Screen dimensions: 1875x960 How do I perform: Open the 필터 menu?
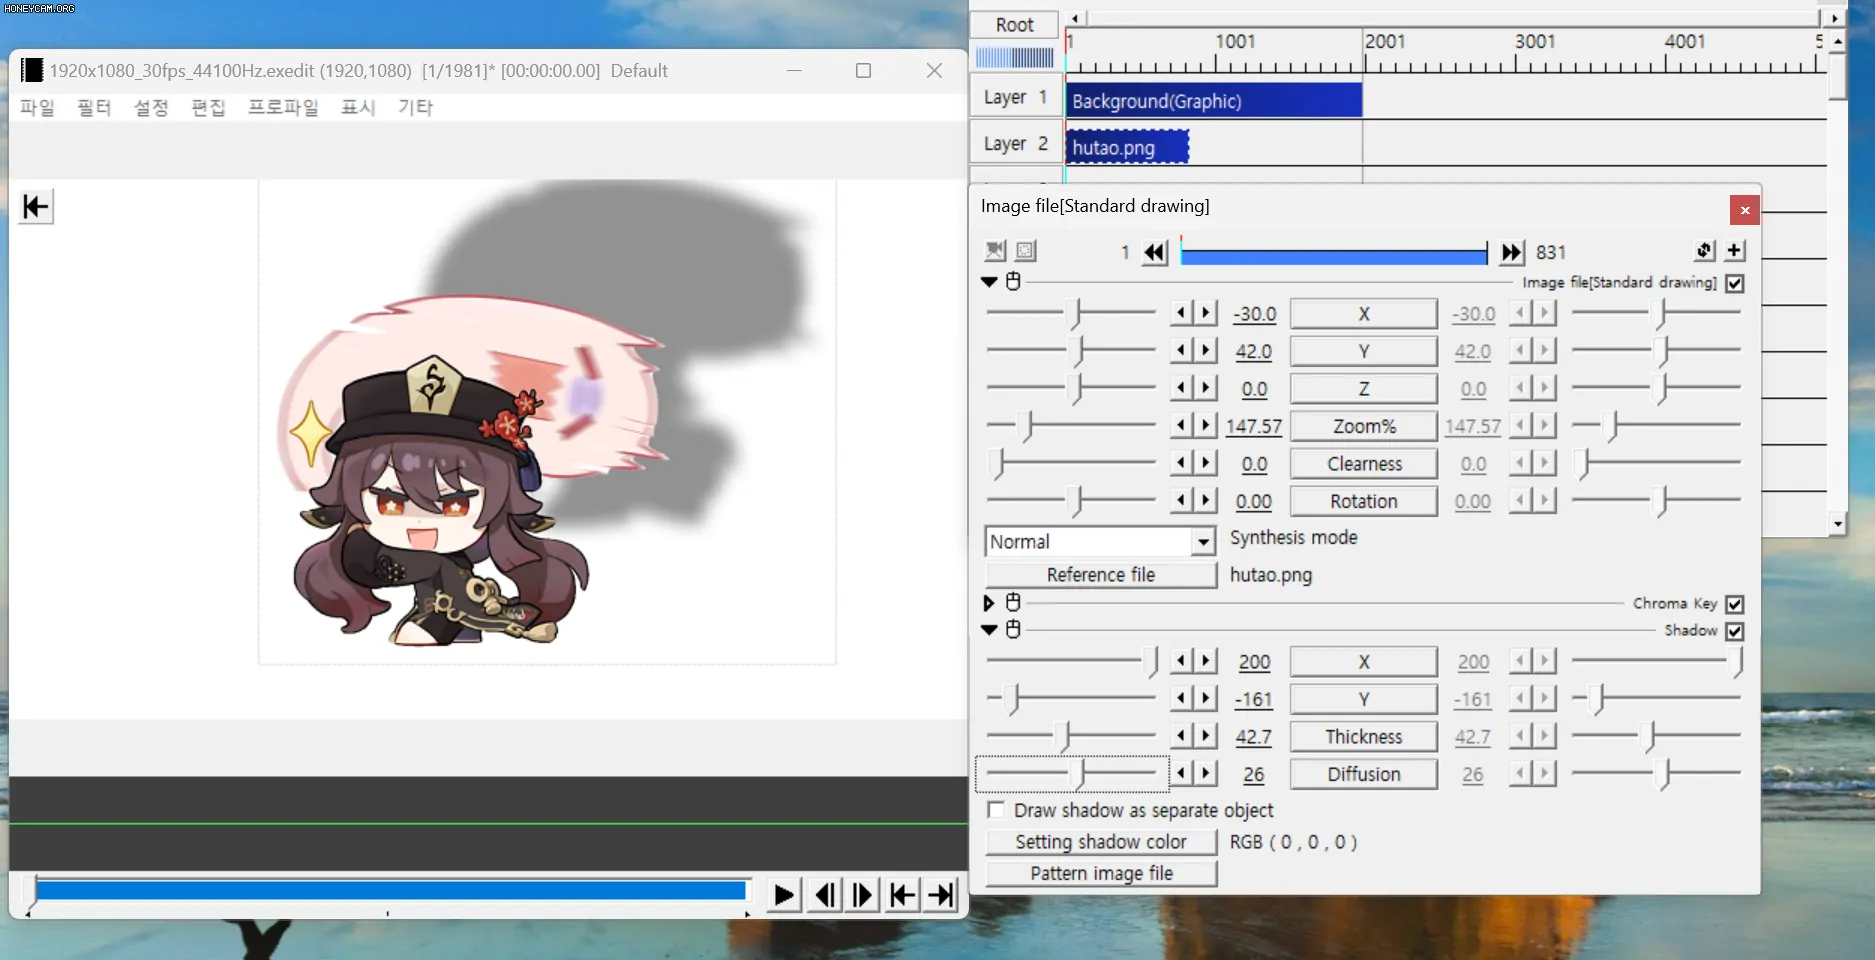(94, 107)
